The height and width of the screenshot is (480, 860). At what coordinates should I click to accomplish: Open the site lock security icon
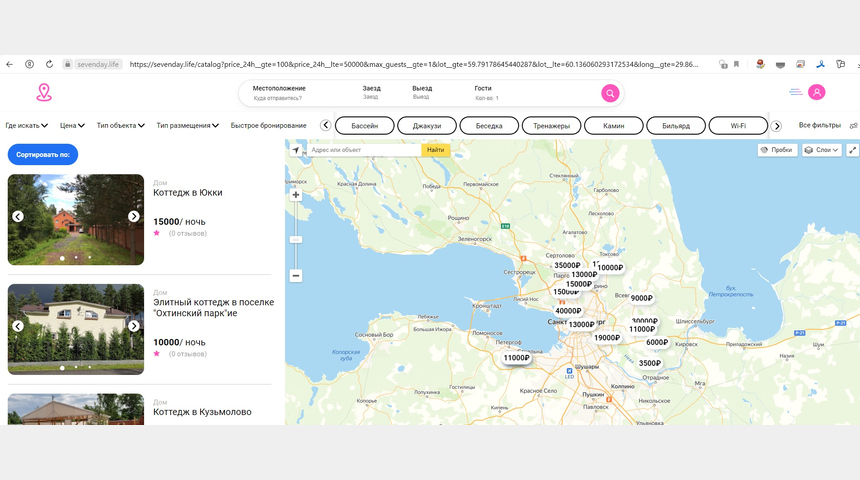[x=67, y=64]
